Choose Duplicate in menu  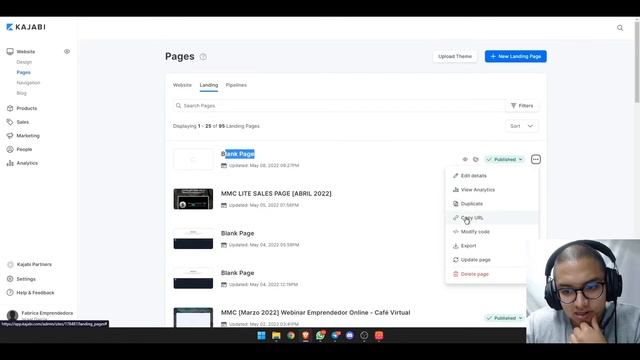click(x=471, y=204)
